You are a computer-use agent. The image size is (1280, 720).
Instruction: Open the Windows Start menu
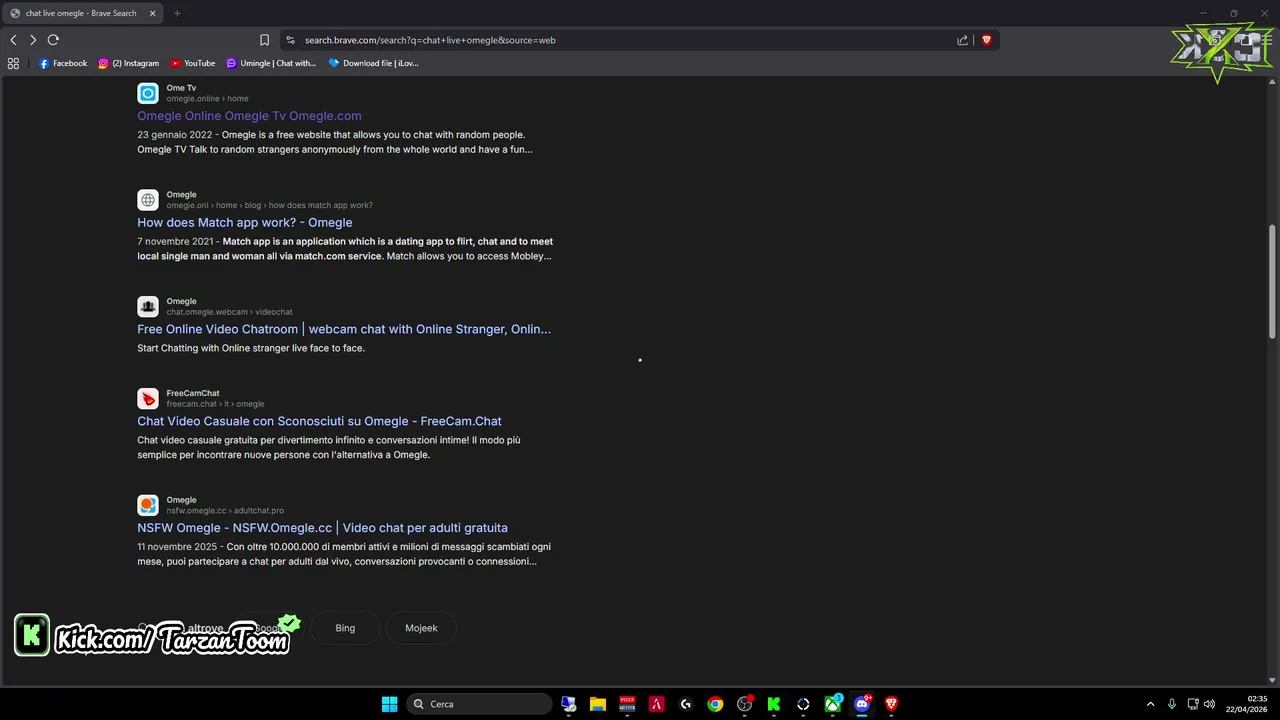pos(389,704)
